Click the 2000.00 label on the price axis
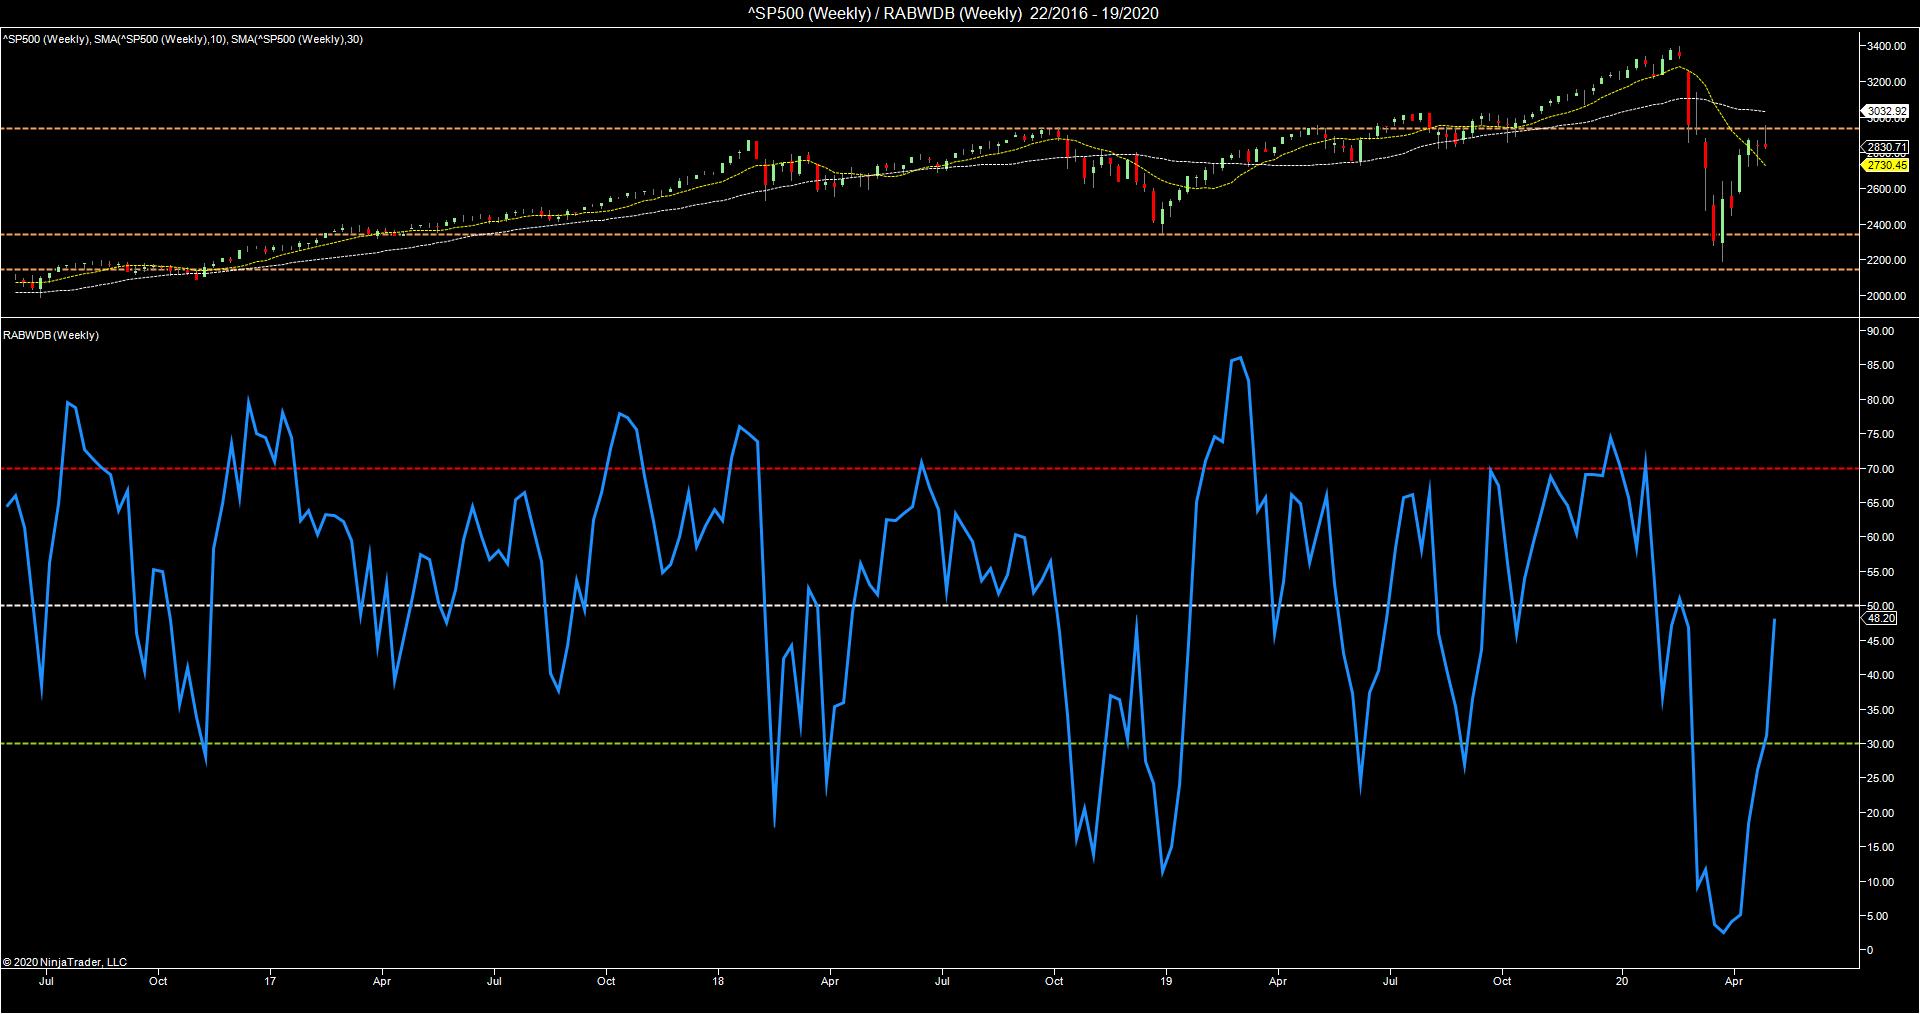The height and width of the screenshot is (1014, 1920). tap(1884, 296)
